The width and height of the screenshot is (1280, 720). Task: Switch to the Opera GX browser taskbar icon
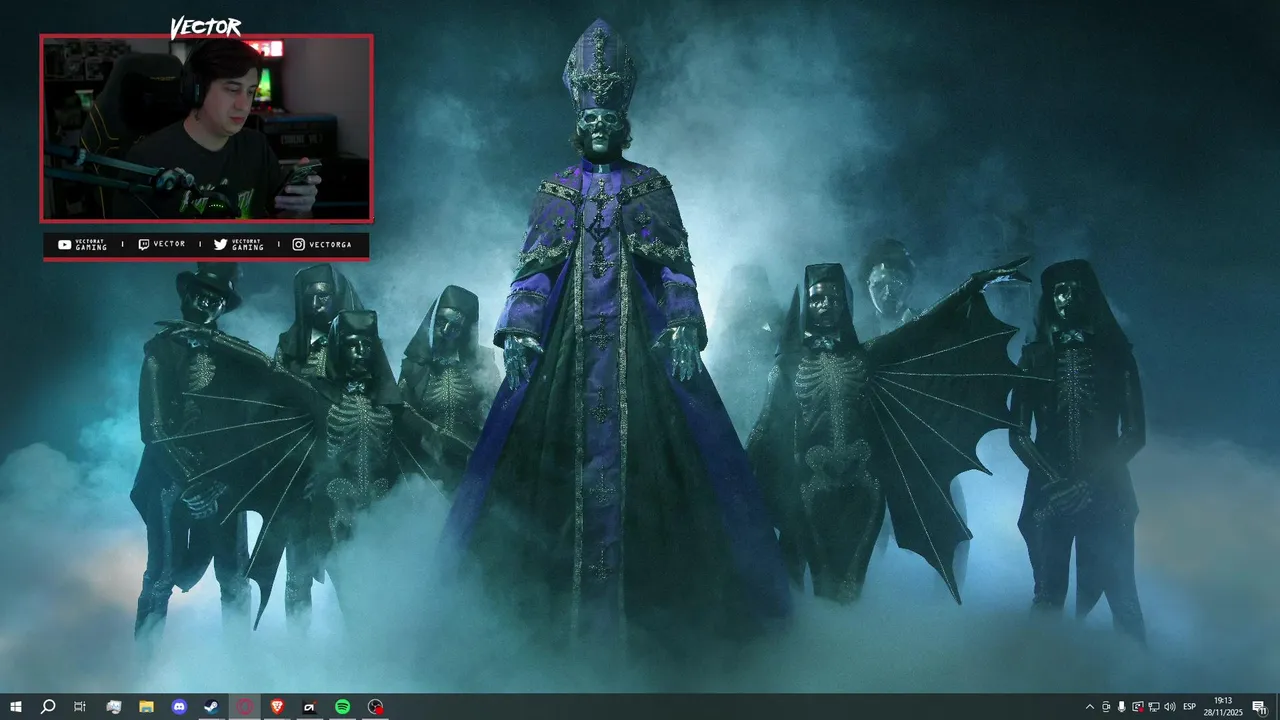pos(244,707)
